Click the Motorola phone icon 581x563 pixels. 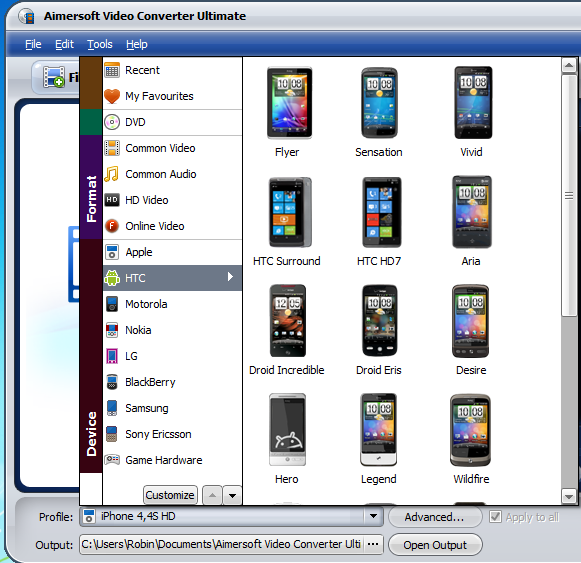[x=112, y=304]
